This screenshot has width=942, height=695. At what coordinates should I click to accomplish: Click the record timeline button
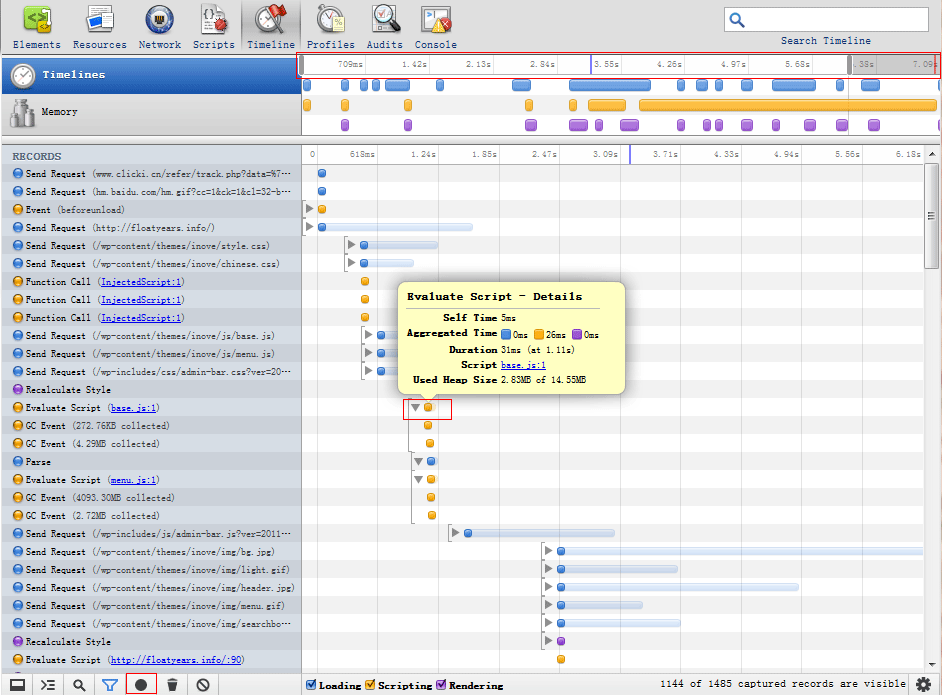[x=141, y=685]
